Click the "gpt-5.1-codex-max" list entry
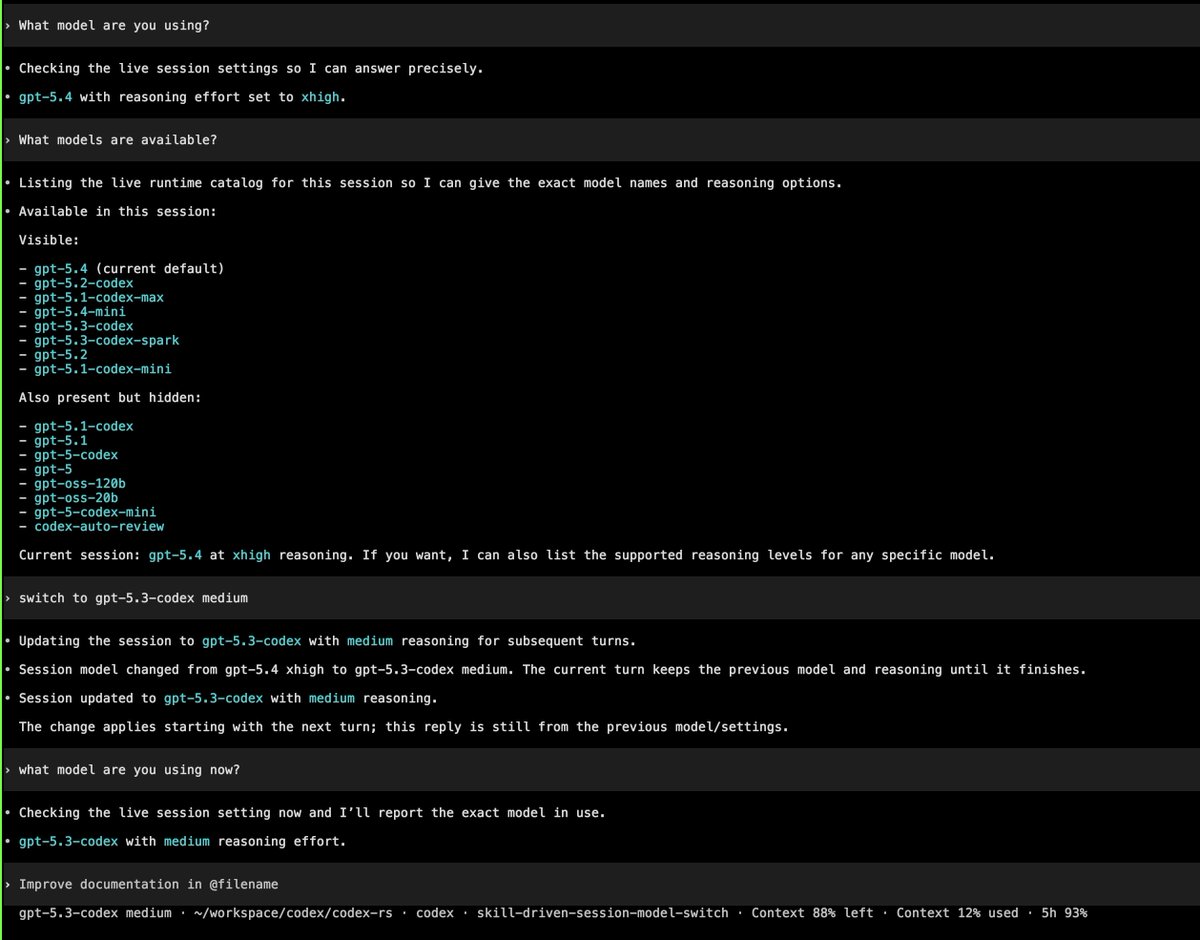 [99, 297]
